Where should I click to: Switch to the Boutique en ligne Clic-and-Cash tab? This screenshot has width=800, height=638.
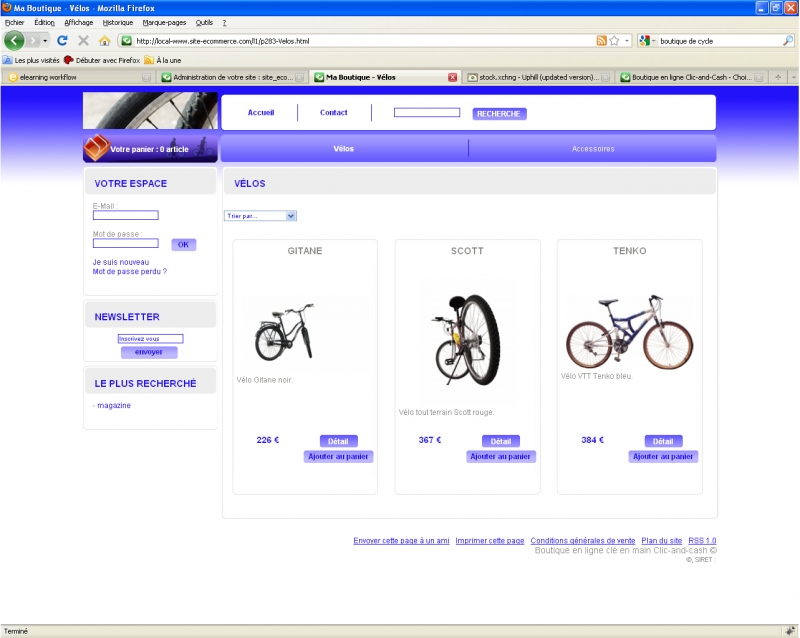tap(691, 77)
